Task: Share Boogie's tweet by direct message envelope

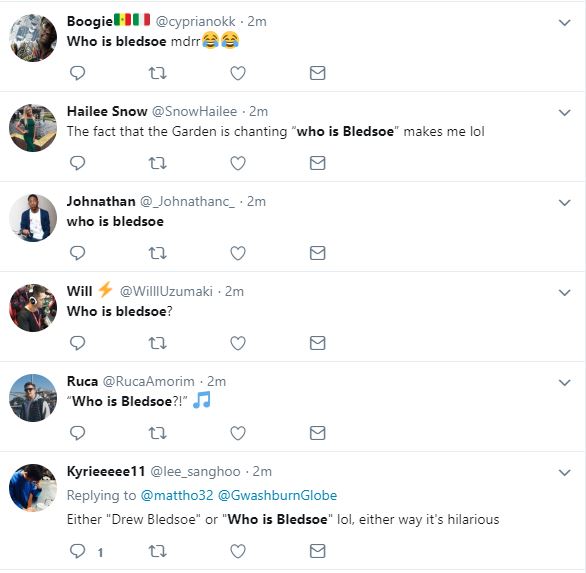Action: 317,73
